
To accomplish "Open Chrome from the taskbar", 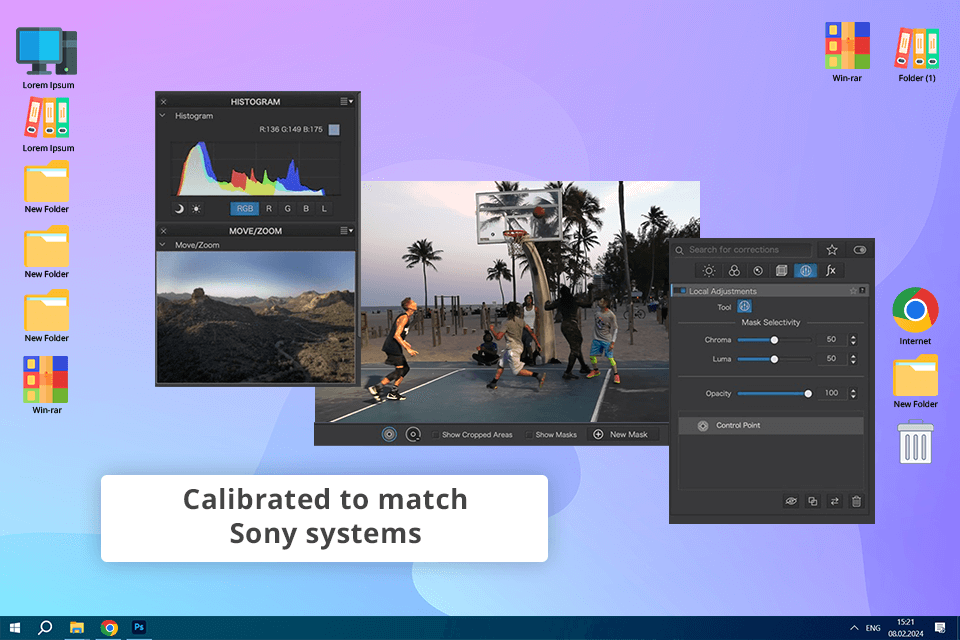I will tap(109, 628).
